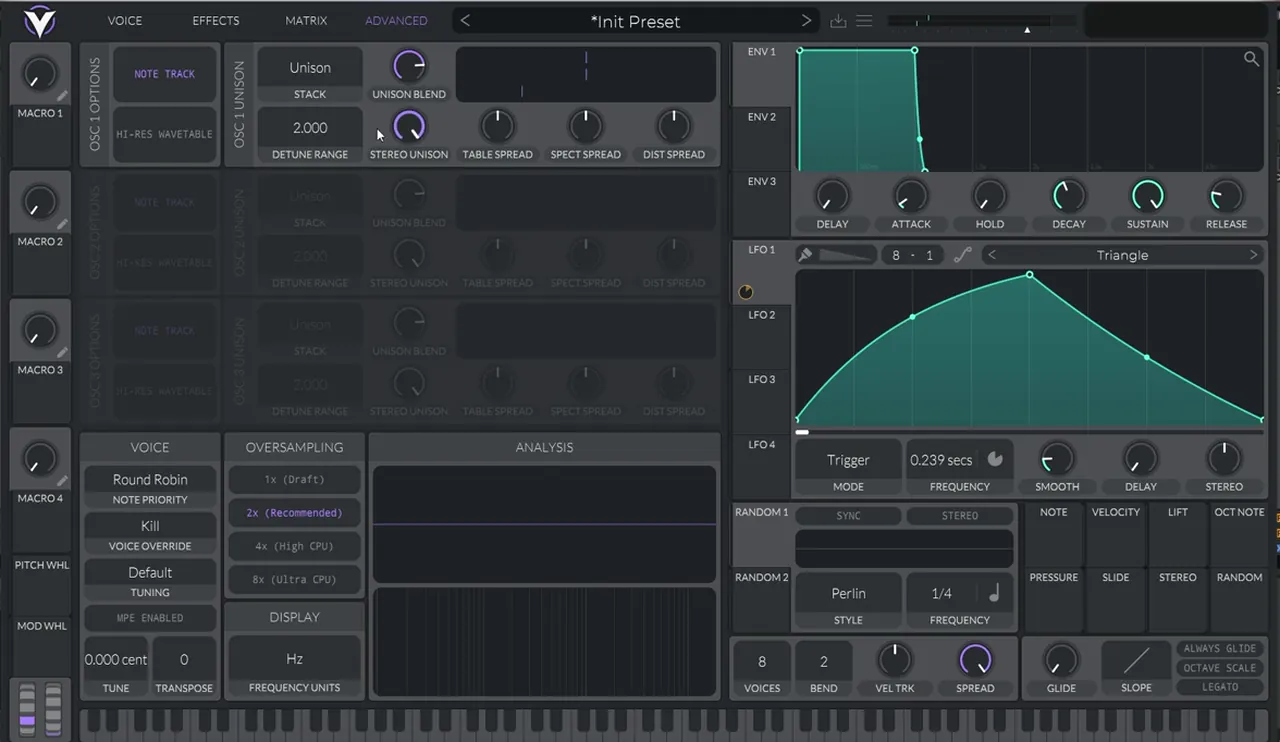This screenshot has width=1280, height=742.
Task: Switch to the Effects tab
Action: 216,21
